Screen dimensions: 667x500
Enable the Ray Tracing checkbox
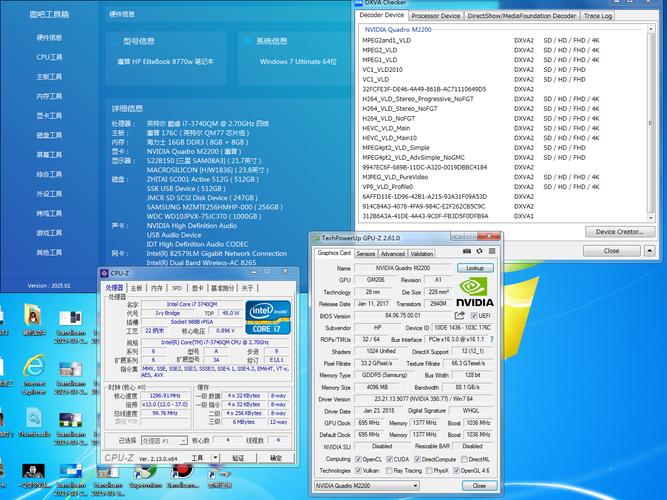point(389,470)
